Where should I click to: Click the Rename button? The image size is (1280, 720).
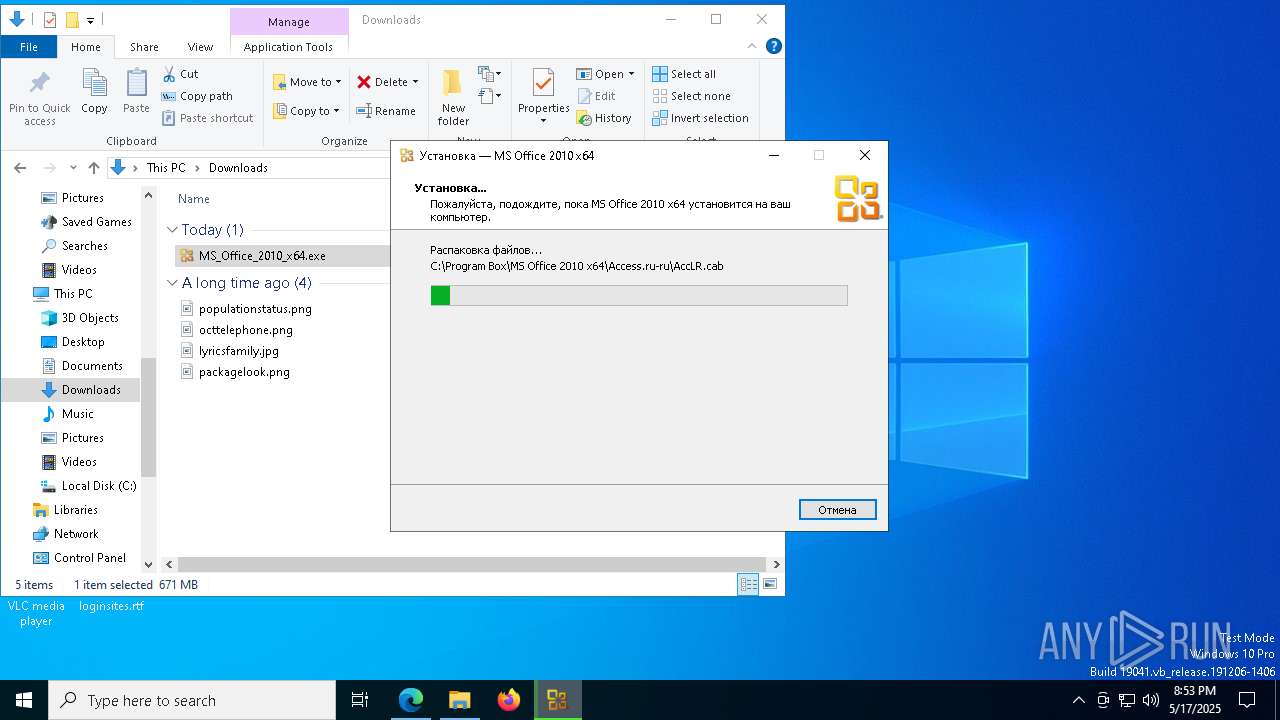coord(386,111)
